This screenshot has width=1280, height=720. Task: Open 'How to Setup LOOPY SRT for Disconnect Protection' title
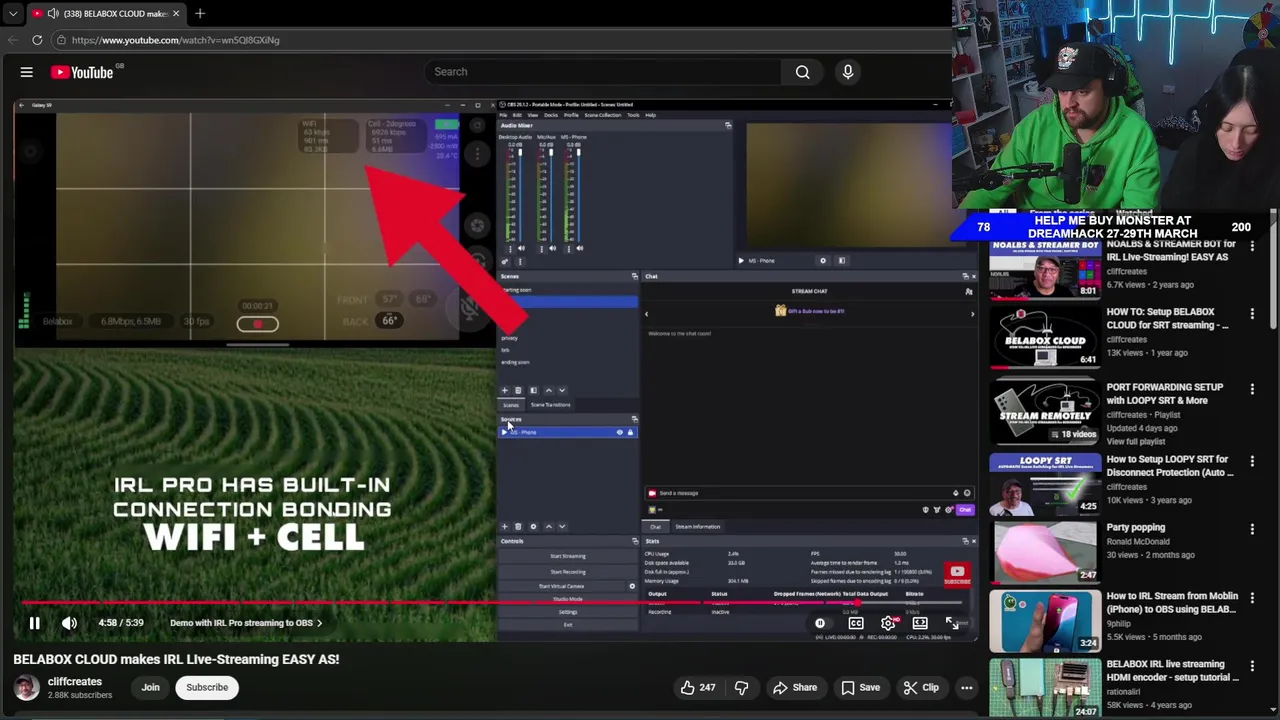[1170, 466]
